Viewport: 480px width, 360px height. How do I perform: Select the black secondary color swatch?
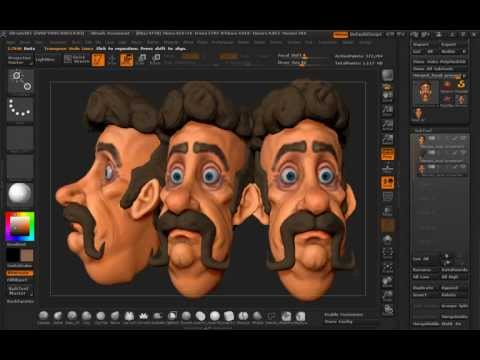[x=13, y=255]
